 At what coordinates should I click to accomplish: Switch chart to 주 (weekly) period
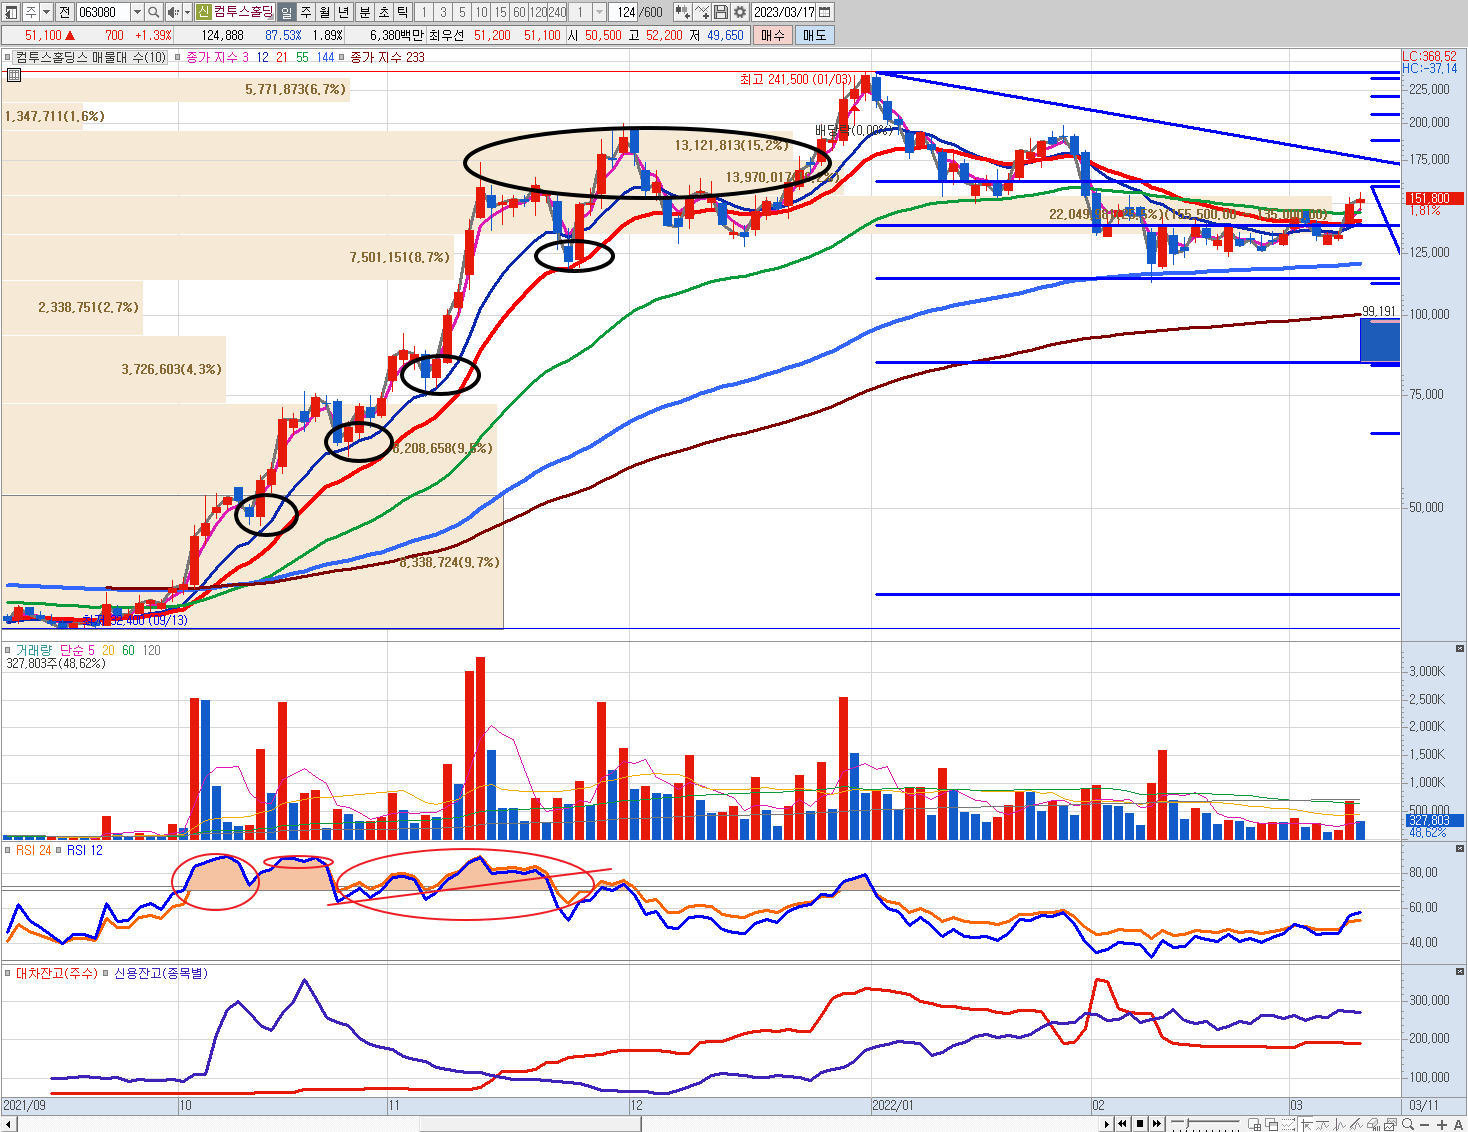pyautogui.click(x=306, y=12)
